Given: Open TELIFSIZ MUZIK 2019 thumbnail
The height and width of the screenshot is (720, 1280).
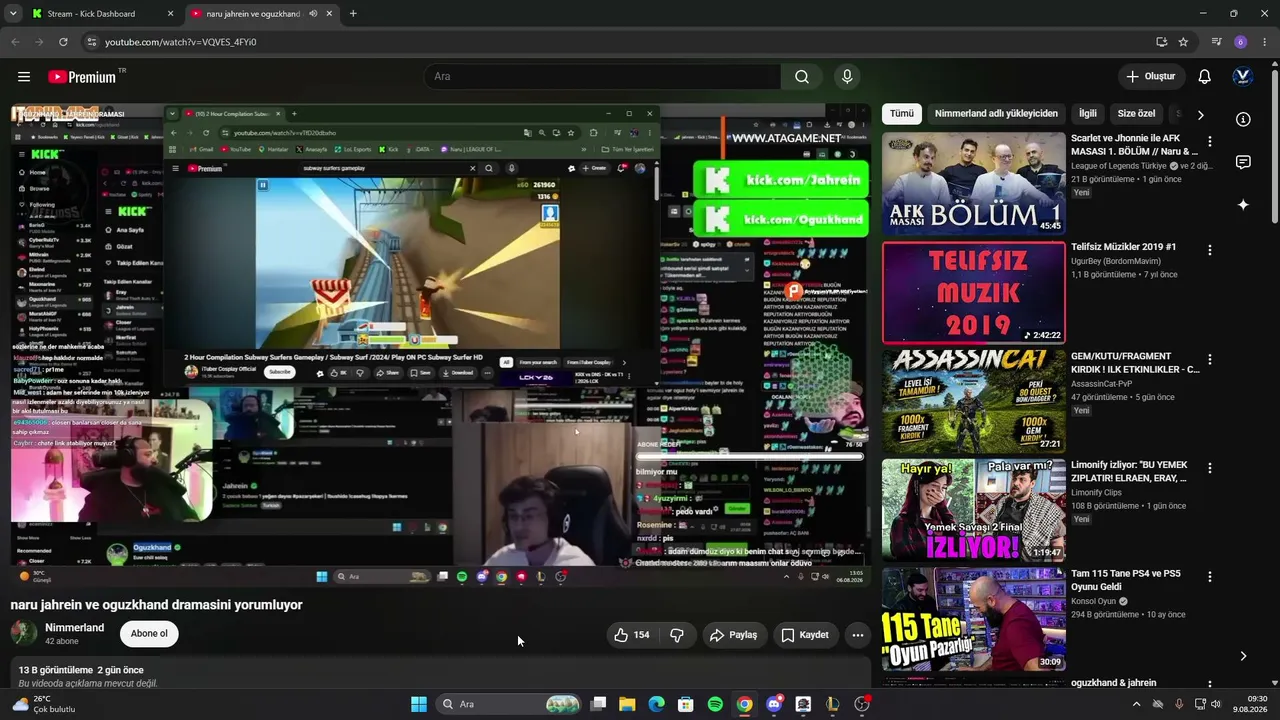Looking at the screenshot, I should 974,293.
